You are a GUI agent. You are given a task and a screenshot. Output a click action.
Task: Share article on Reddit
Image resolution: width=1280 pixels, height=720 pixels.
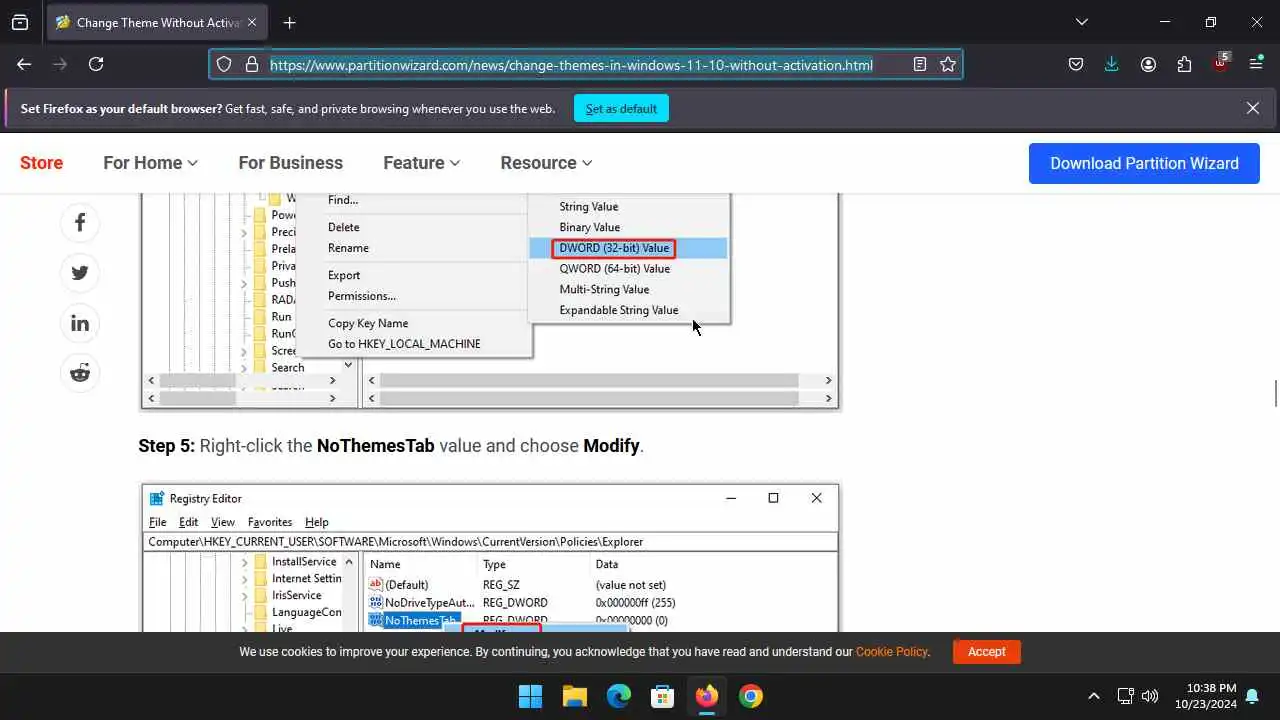(80, 373)
